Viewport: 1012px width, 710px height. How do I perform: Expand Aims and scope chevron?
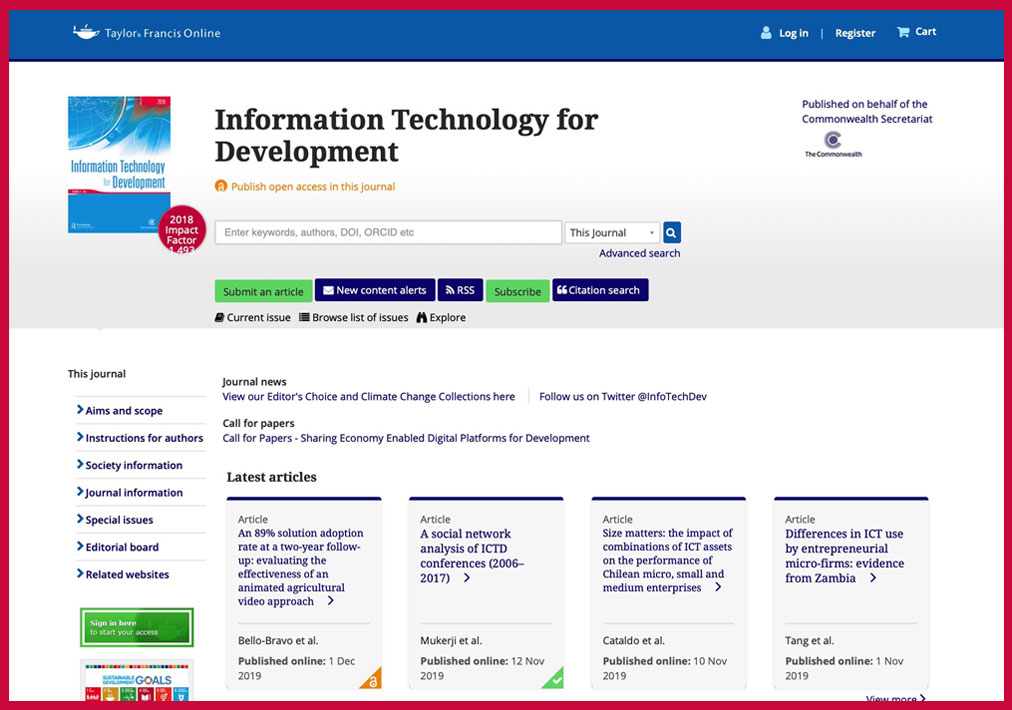pyautogui.click(x=80, y=410)
